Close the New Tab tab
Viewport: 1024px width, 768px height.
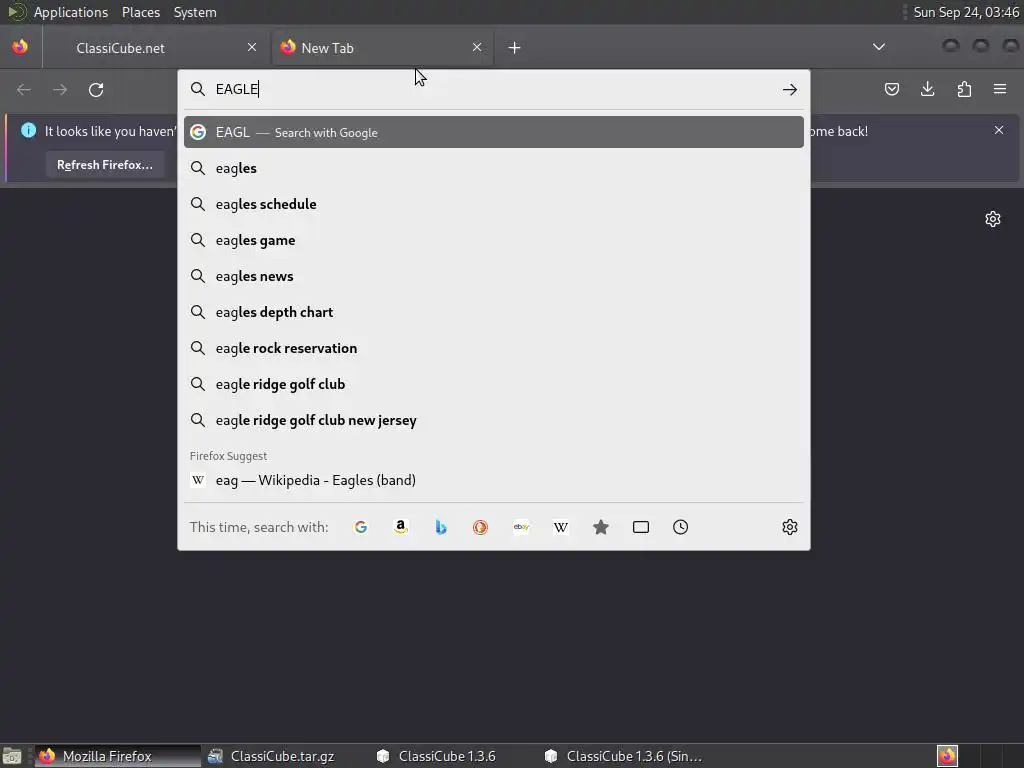coord(477,47)
